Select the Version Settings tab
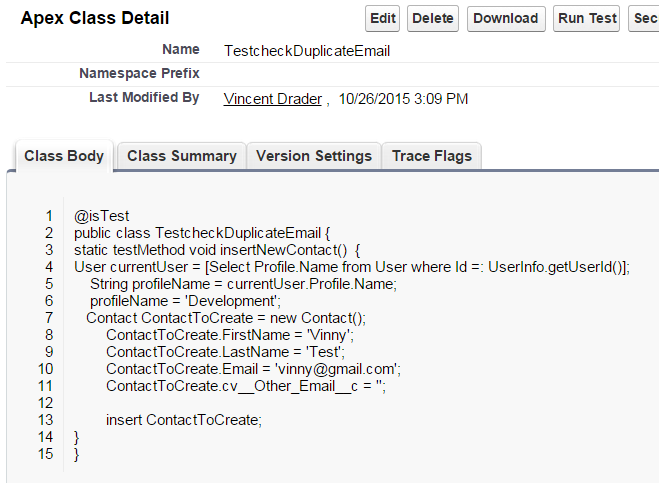The height and width of the screenshot is (483, 659). 314,156
